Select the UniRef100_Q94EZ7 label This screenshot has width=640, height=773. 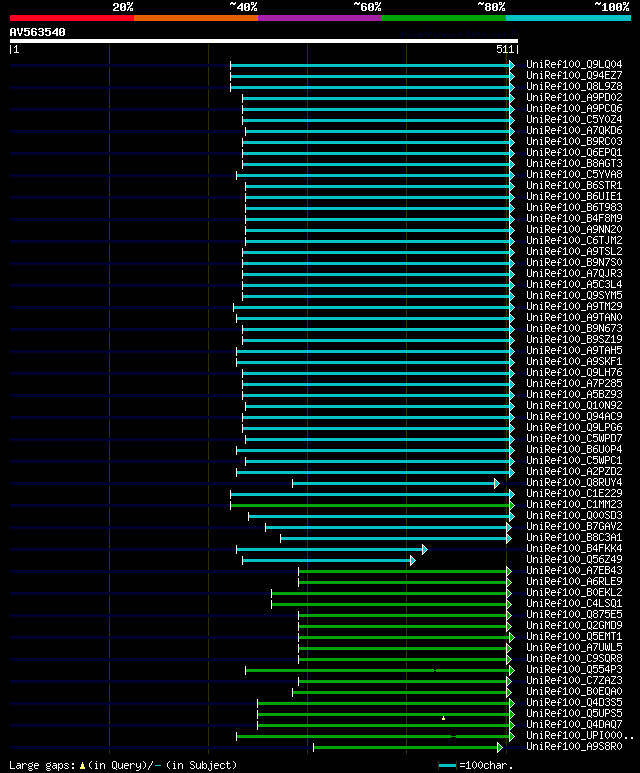(574, 75)
